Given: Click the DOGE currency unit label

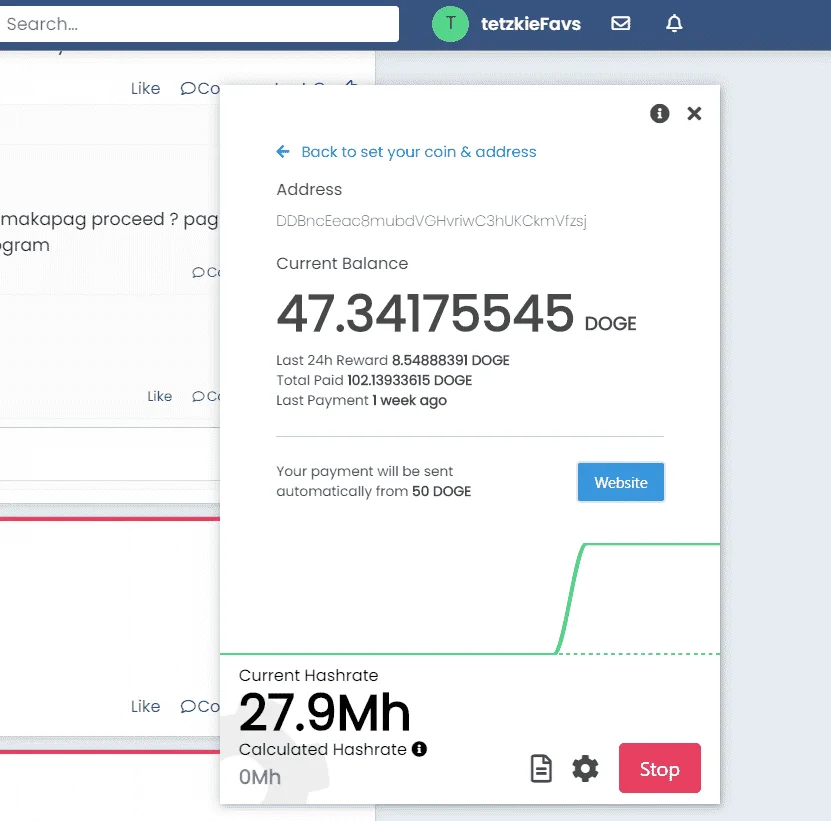Looking at the screenshot, I should [611, 323].
